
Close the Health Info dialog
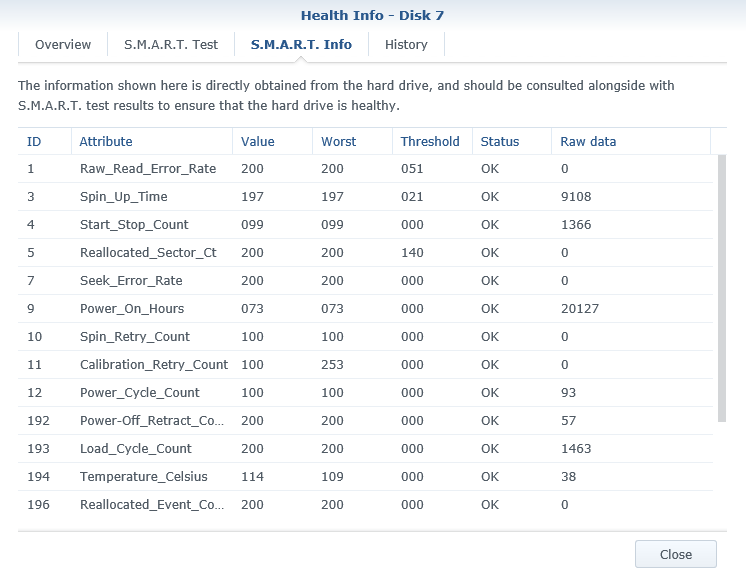pyautogui.click(x=676, y=554)
